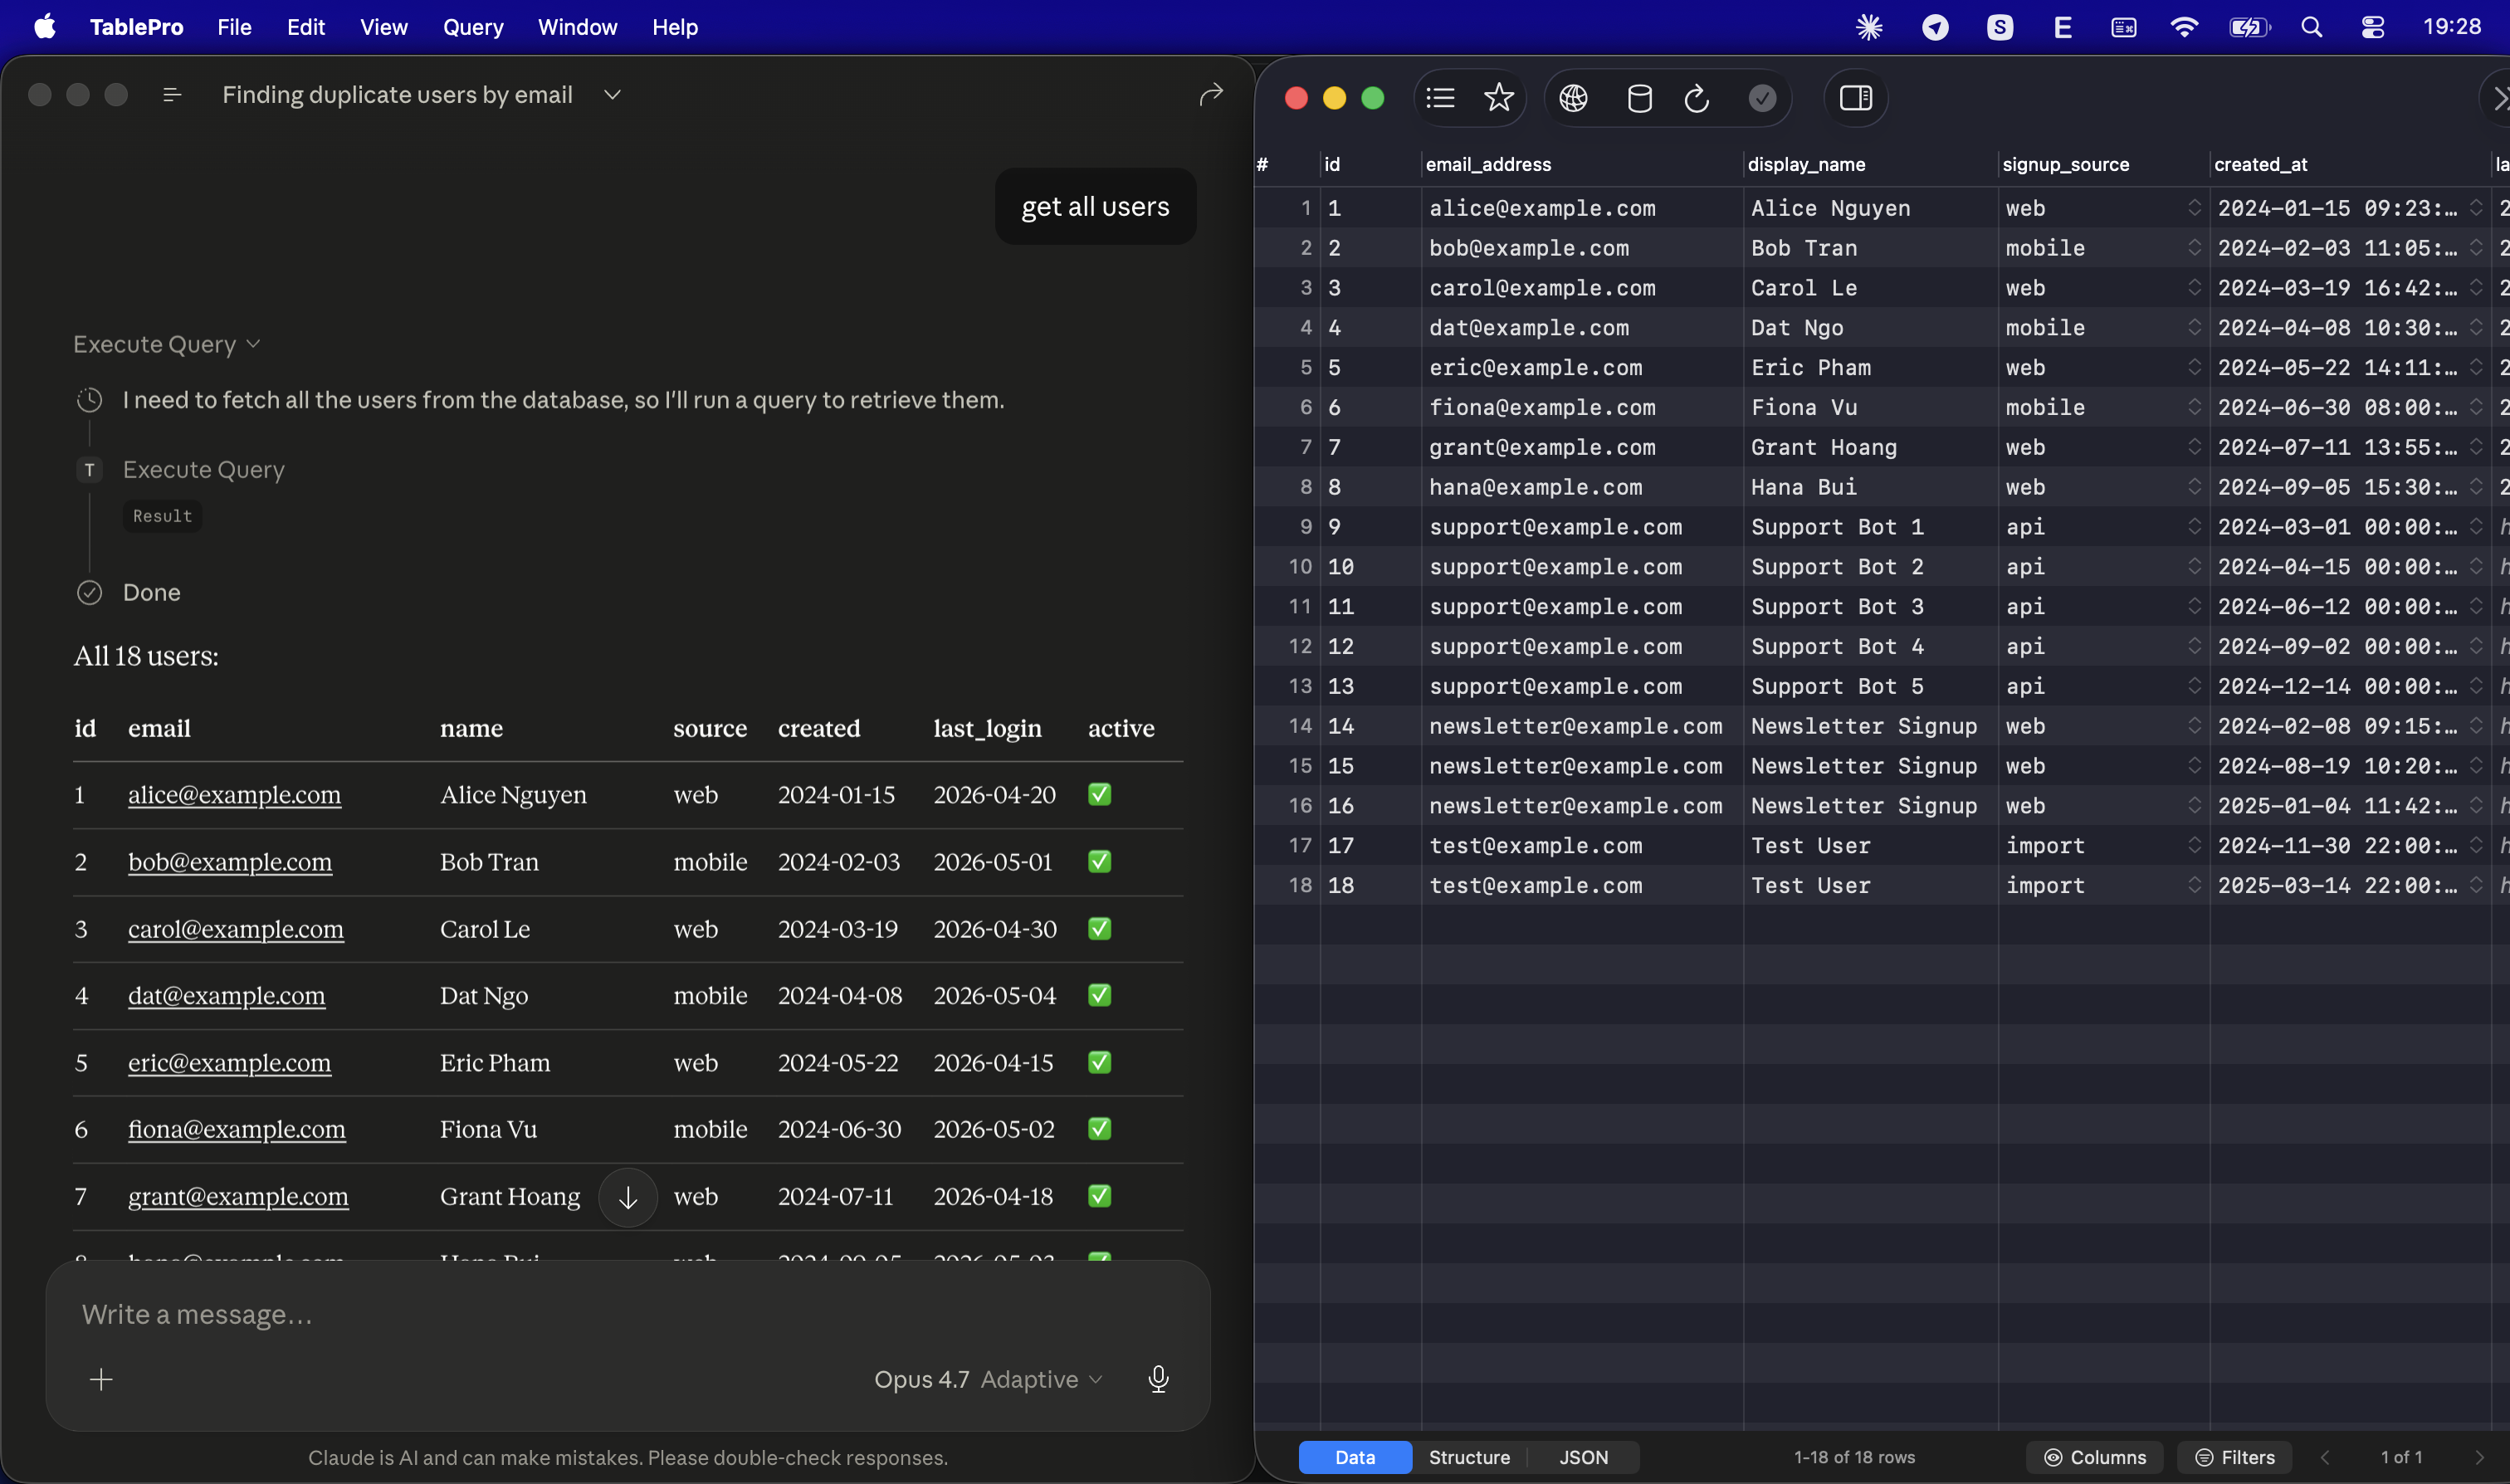Click the Wi-Fi status icon
This screenshot has width=2510, height=1484.
[x=2184, y=27]
